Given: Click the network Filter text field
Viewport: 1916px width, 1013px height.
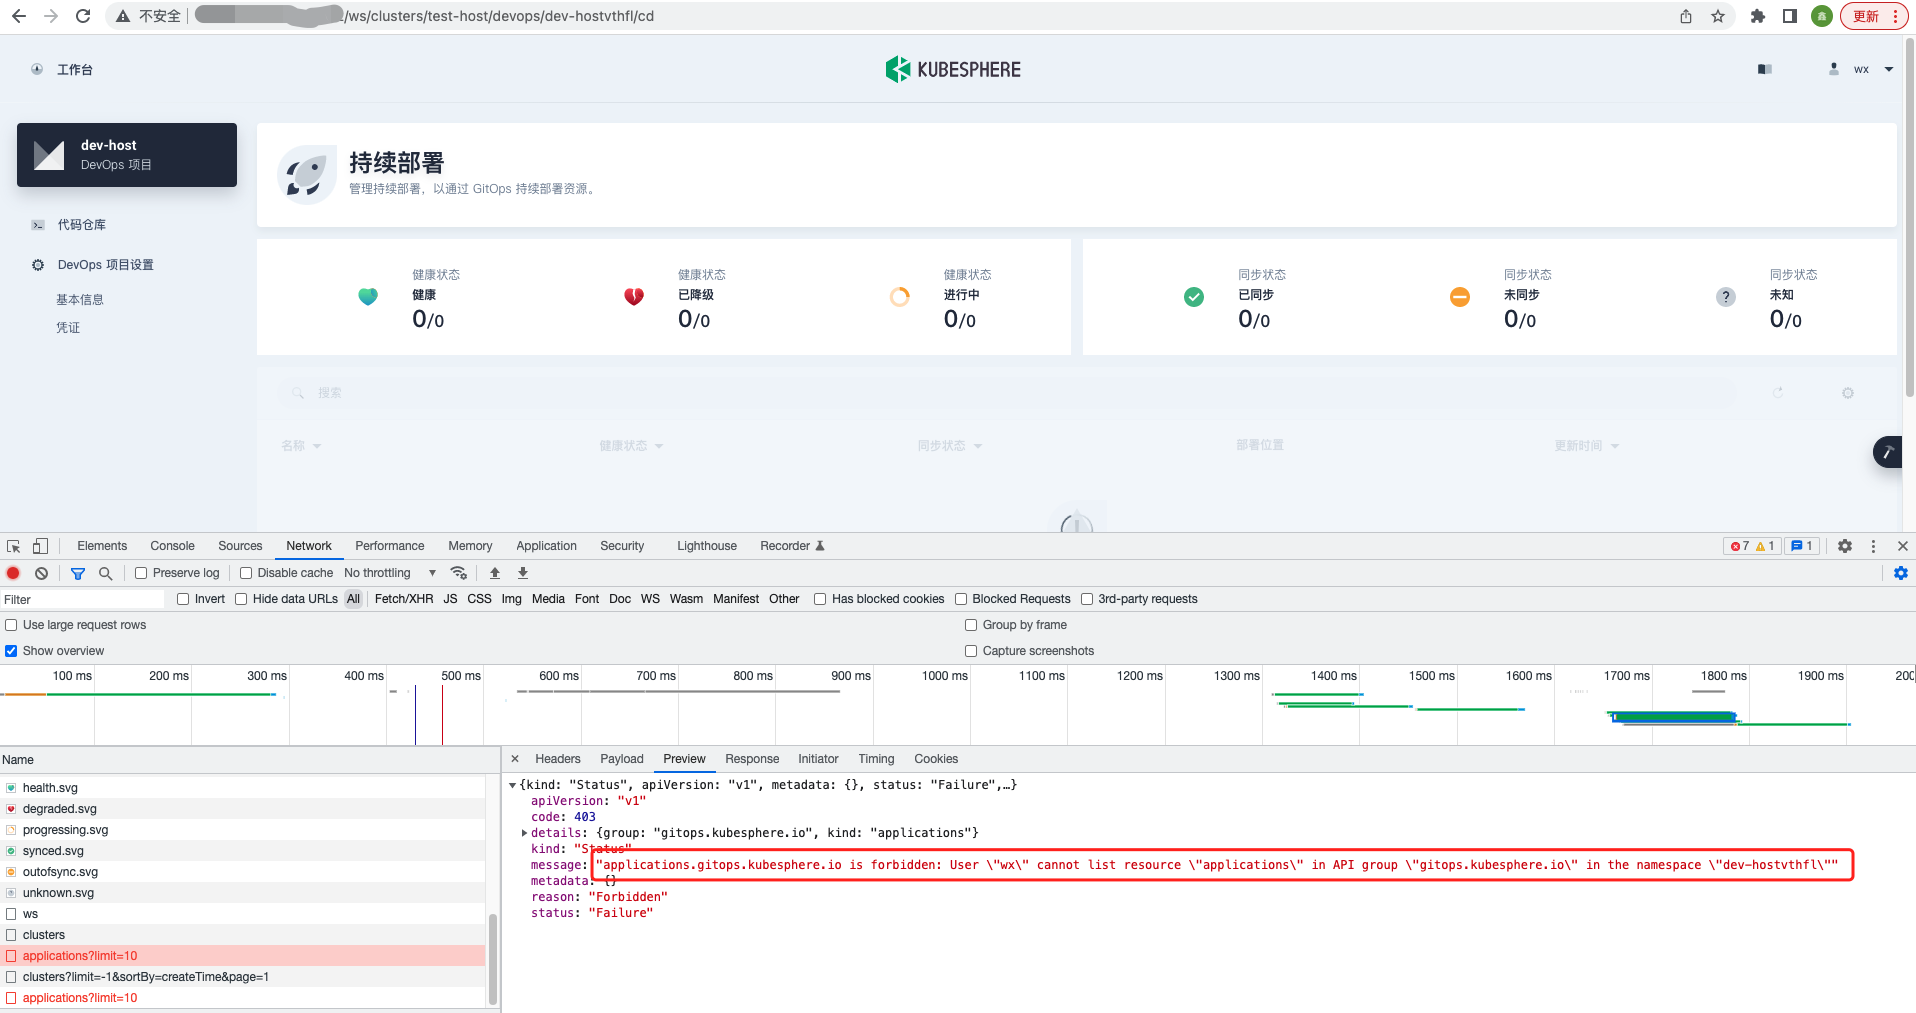Looking at the screenshot, I should tap(83, 599).
